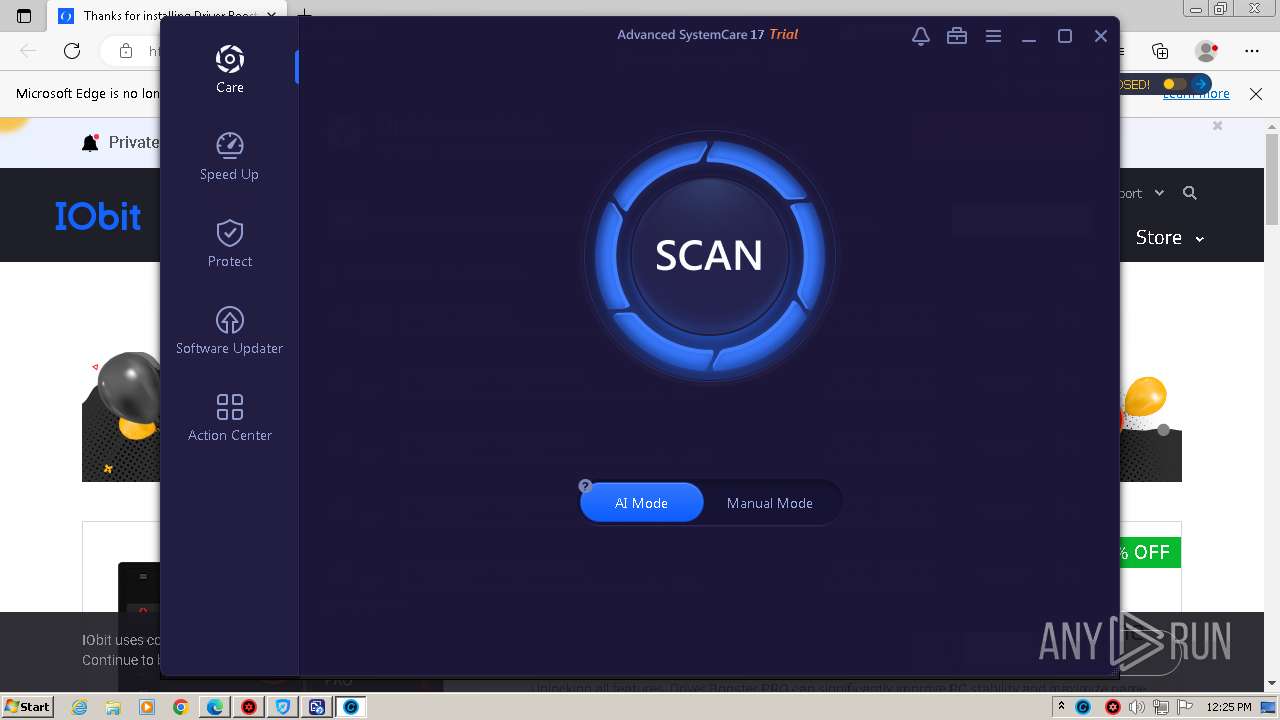Open volume control in tray
1280x720 pixels.
coord(1137,707)
